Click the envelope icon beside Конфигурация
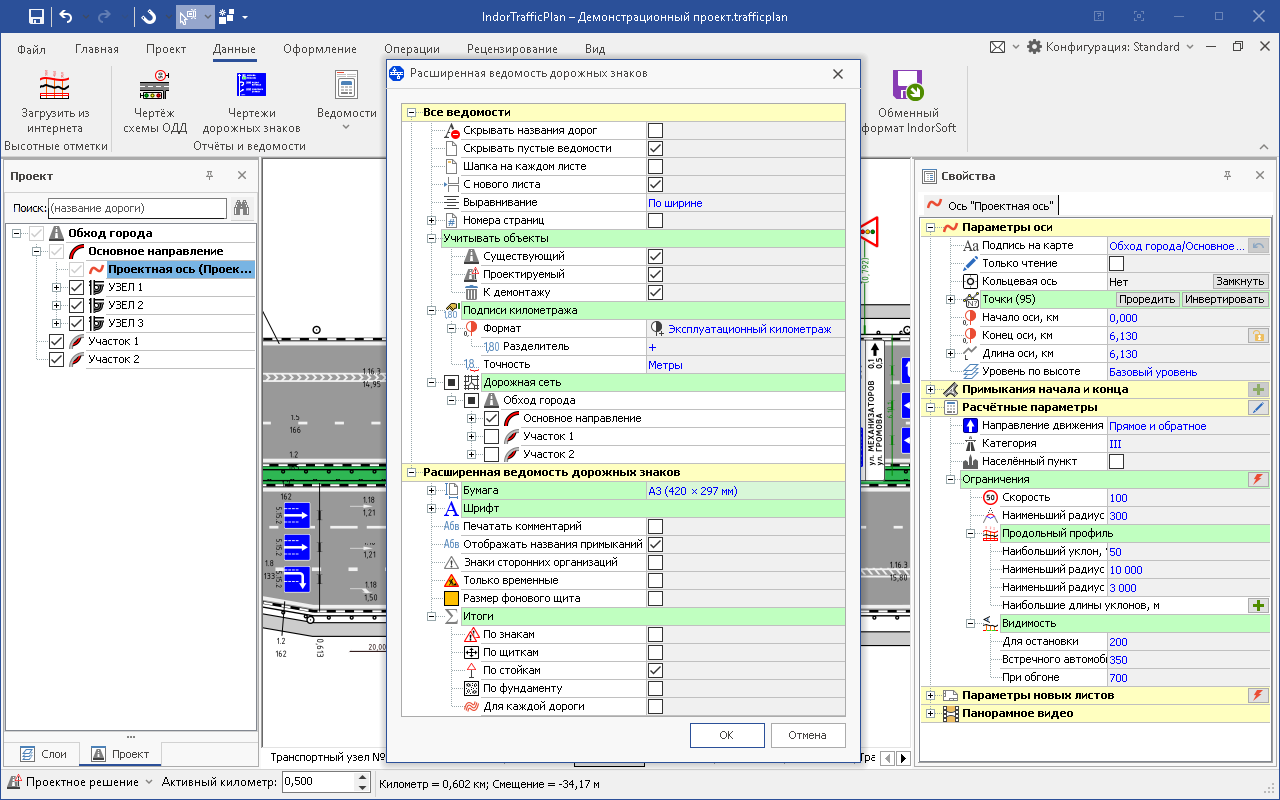 pyautogui.click(x=997, y=47)
